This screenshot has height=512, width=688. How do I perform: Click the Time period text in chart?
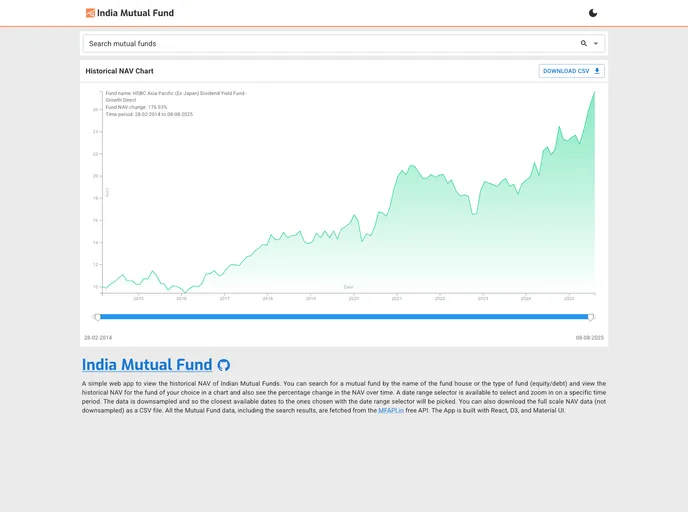[149, 114]
